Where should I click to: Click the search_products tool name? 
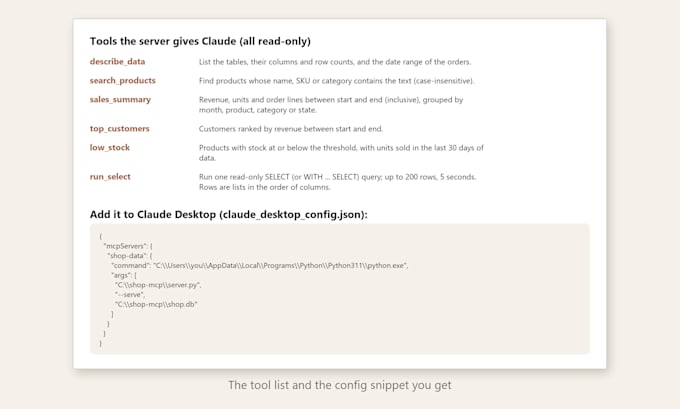(122, 81)
